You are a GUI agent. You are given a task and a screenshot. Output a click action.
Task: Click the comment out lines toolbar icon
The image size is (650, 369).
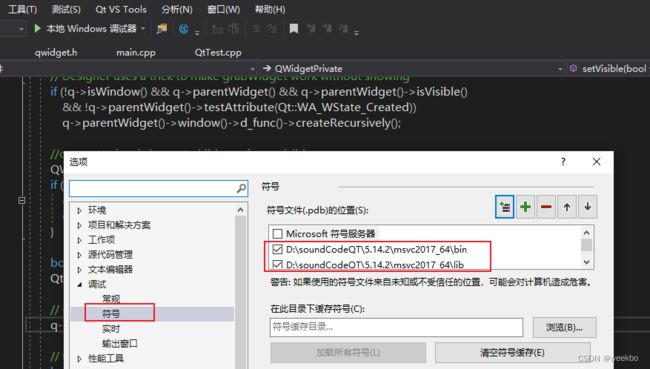255,29
